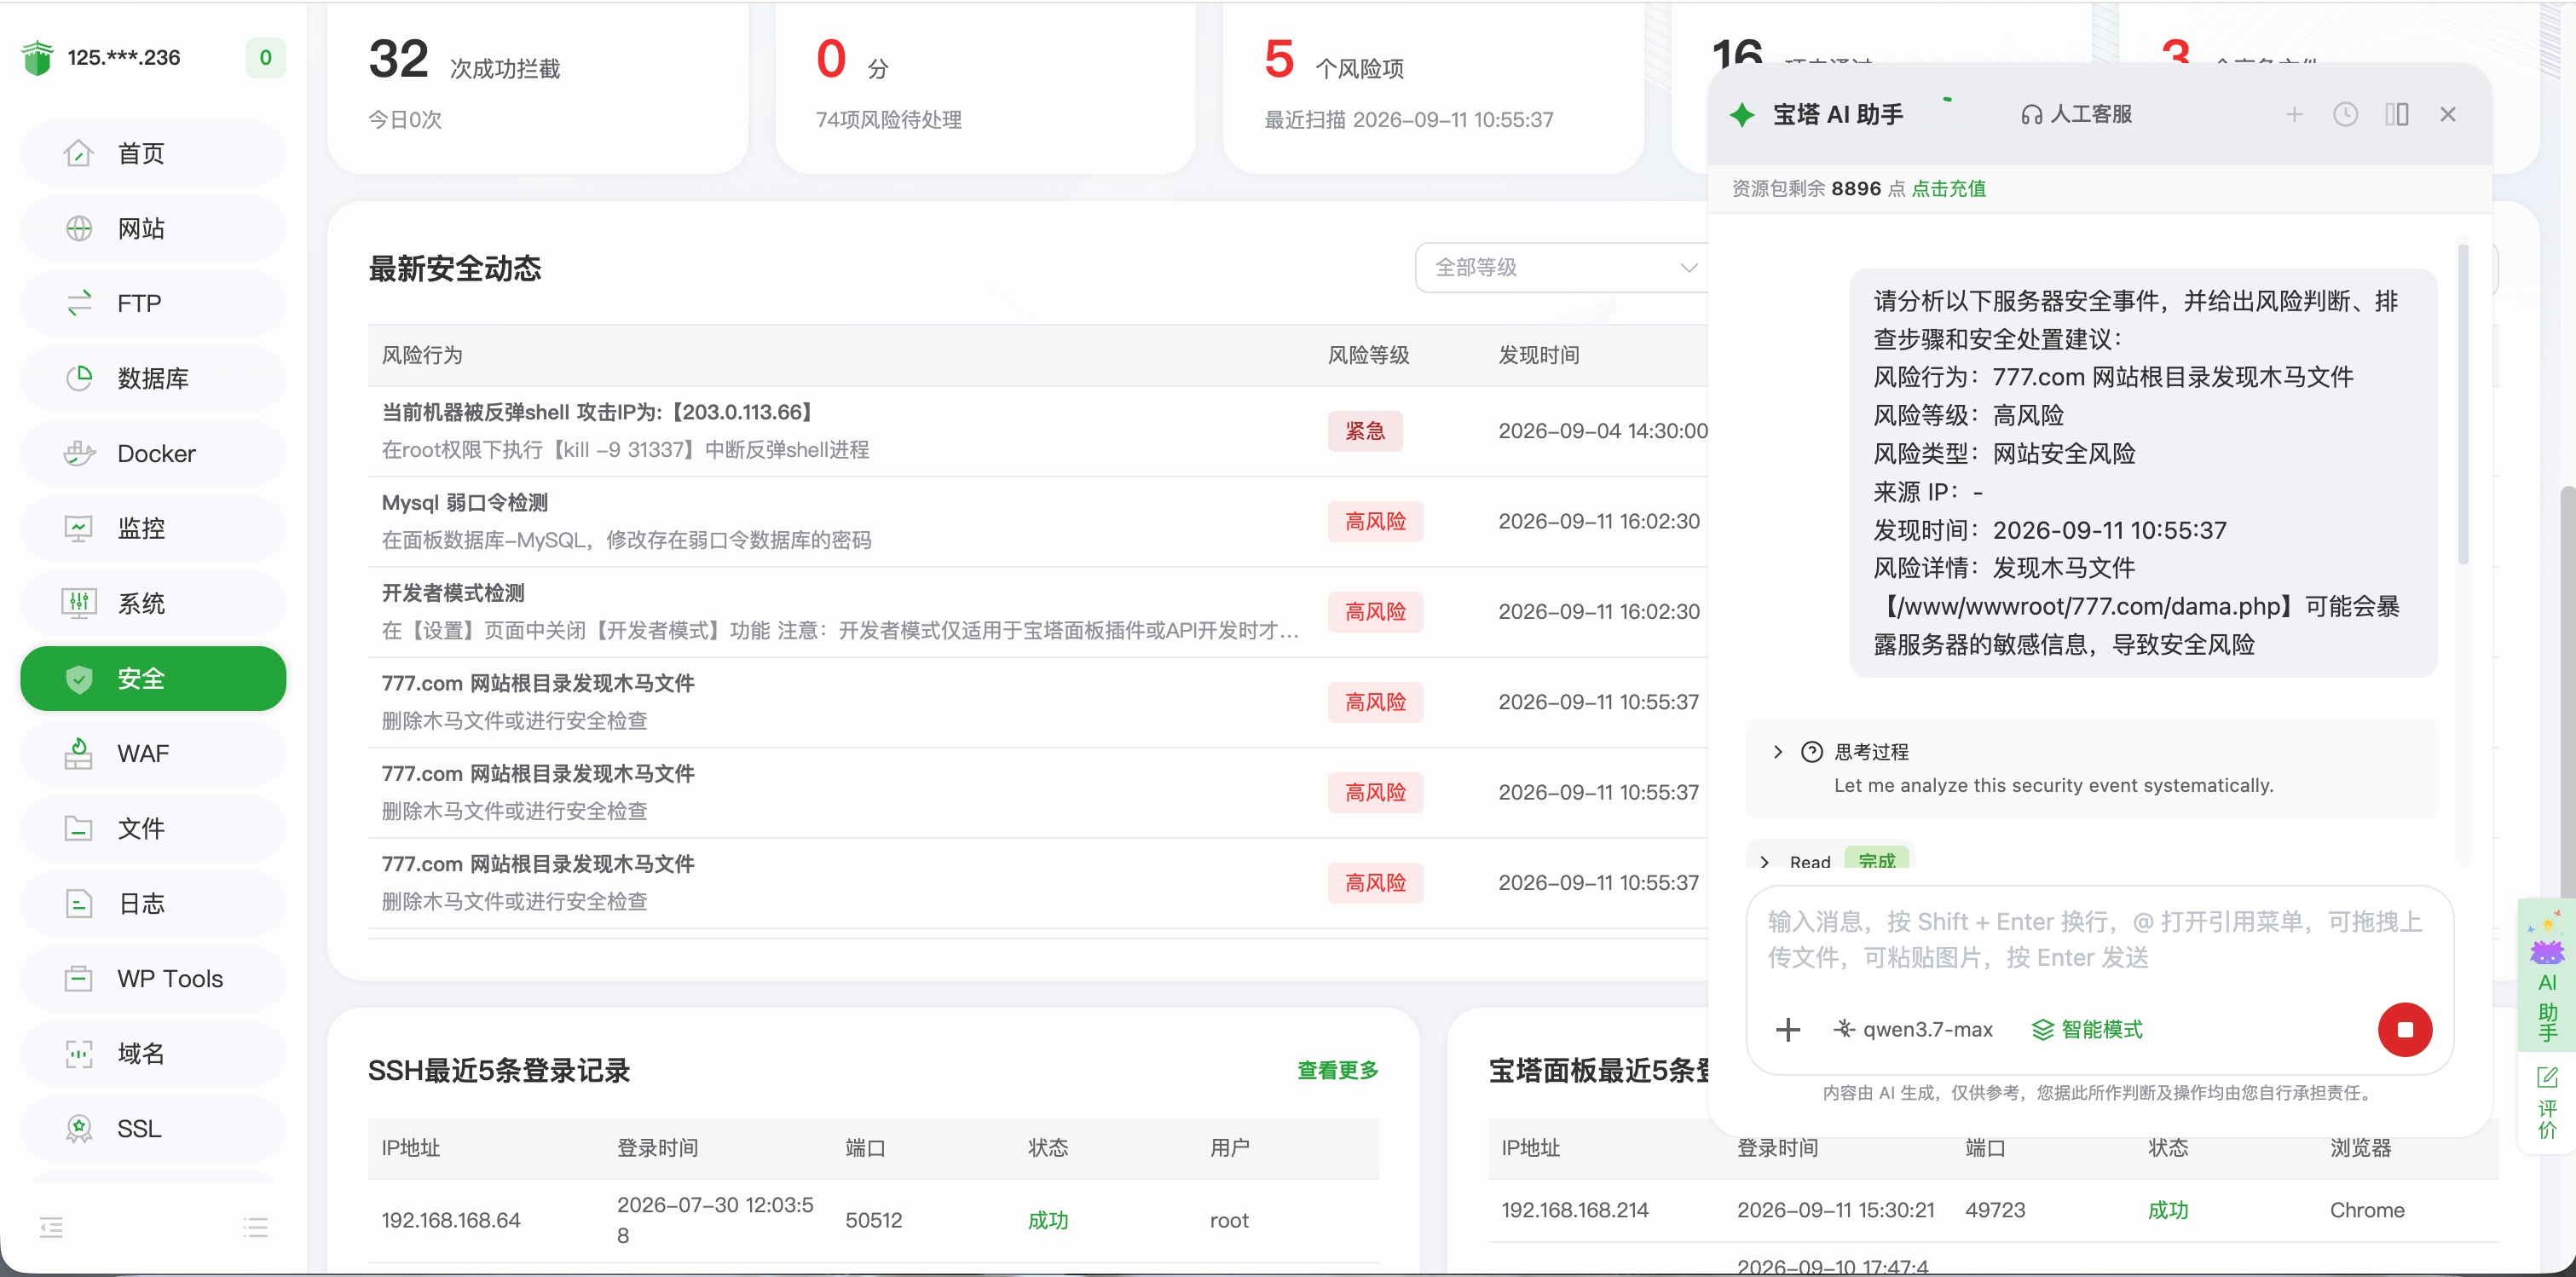Open the 首页 home sidebar item

(153, 153)
